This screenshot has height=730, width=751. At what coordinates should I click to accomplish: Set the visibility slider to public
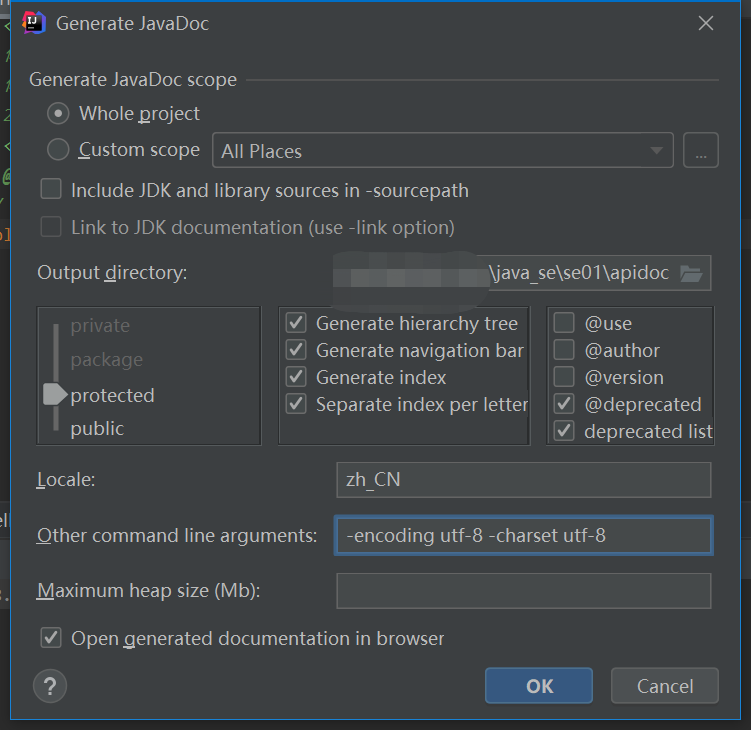click(97, 429)
